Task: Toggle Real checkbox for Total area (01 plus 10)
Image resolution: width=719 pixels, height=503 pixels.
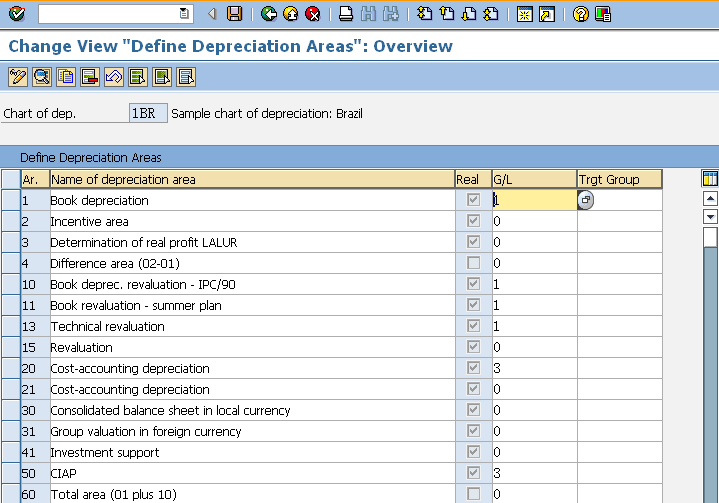Action: (473, 494)
